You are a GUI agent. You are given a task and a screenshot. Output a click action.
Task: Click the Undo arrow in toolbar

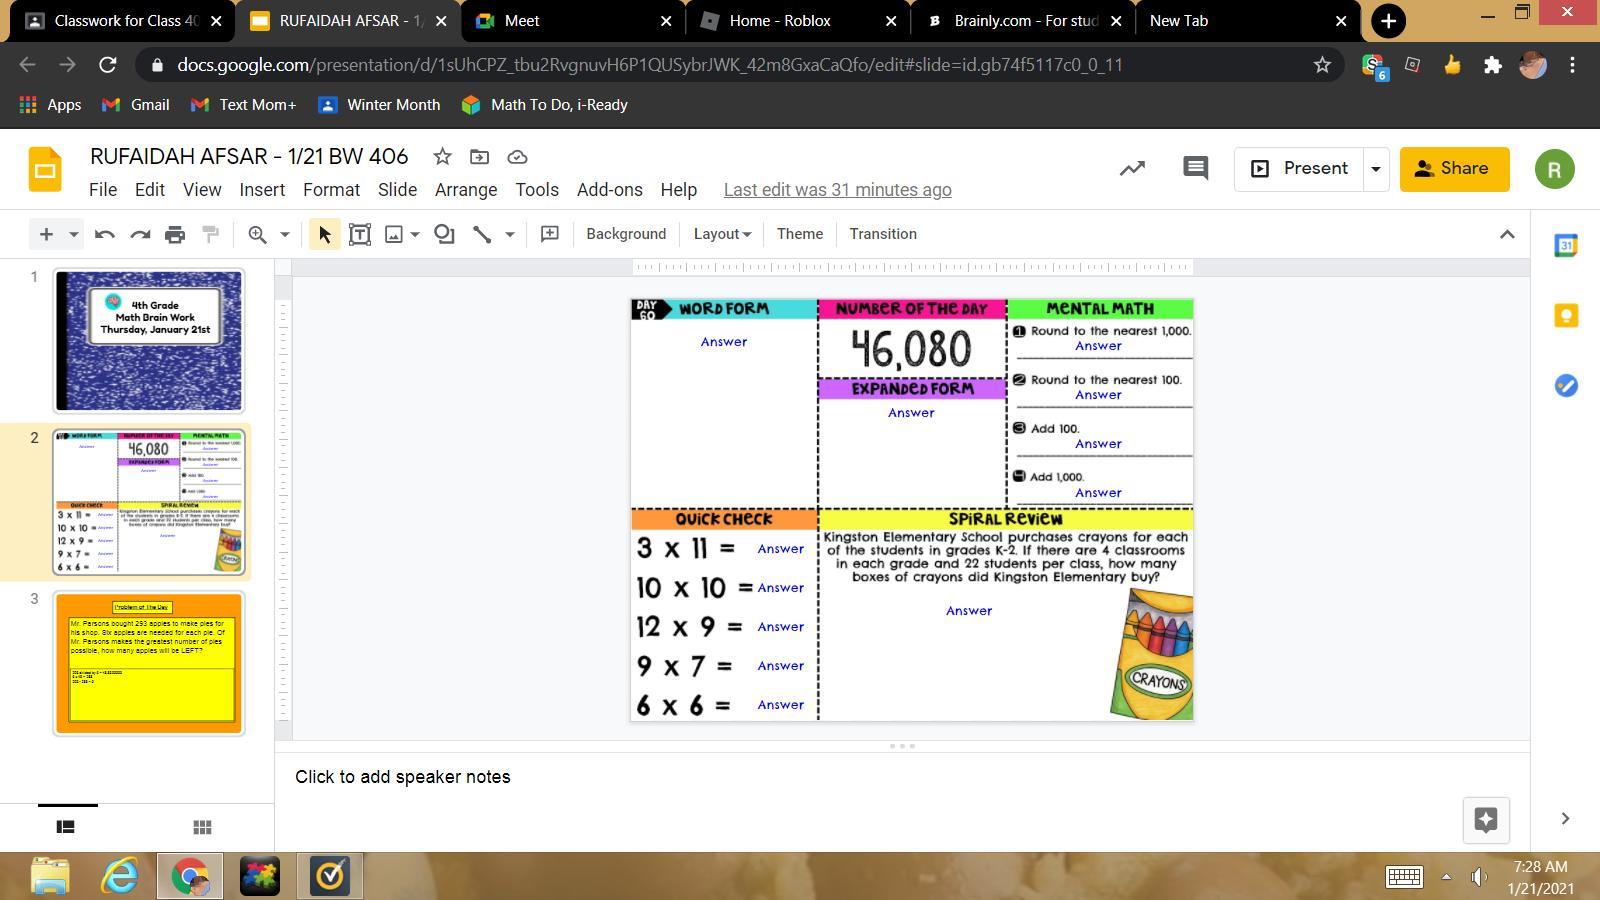tap(104, 234)
